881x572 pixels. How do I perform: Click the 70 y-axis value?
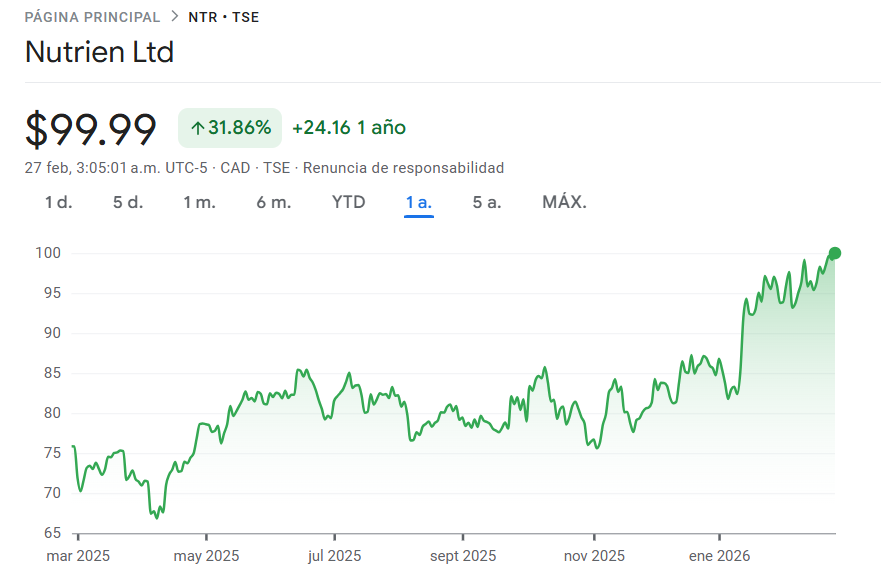(x=52, y=493)
